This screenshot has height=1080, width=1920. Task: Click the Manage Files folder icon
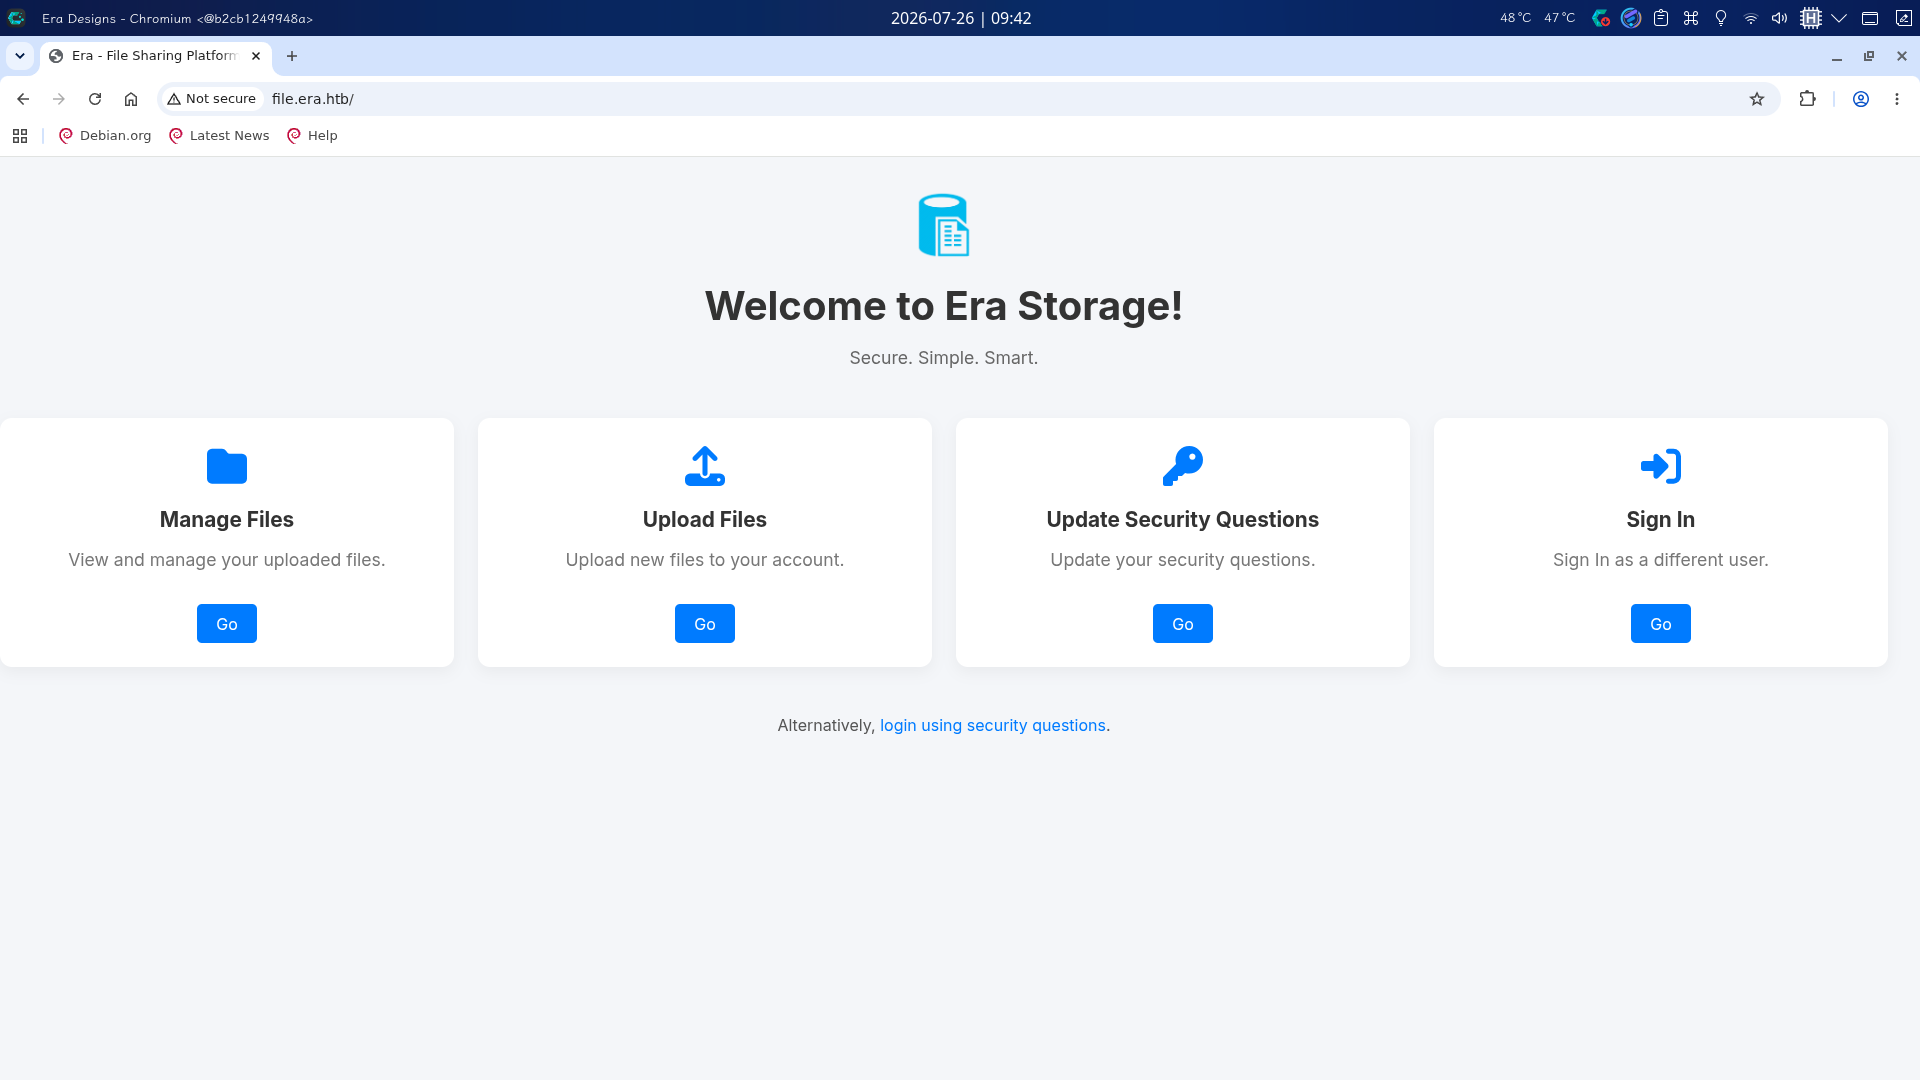pos(227,466)
